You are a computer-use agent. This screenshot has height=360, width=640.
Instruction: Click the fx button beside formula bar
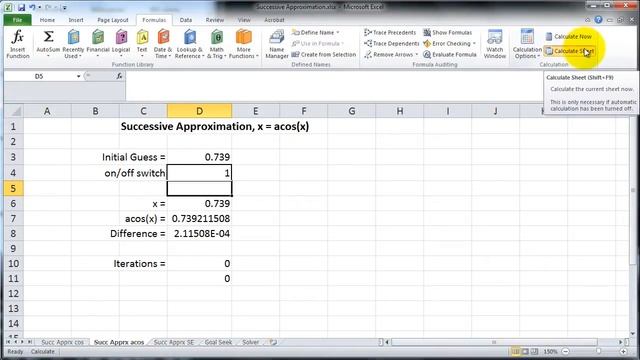(x=119, y=76)
